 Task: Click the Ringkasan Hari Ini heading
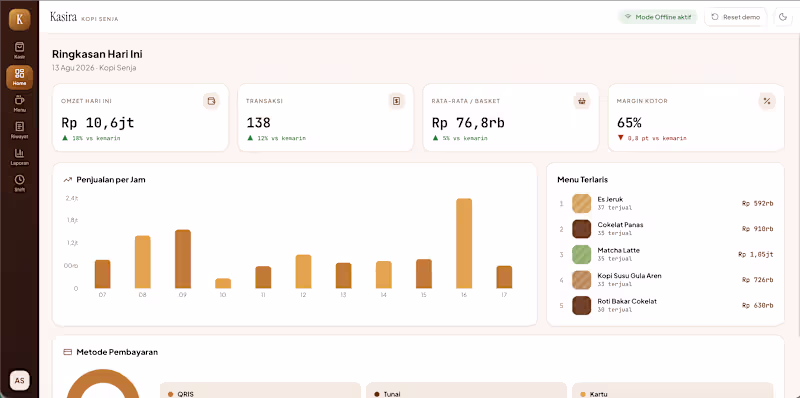(x=97, y=54)
